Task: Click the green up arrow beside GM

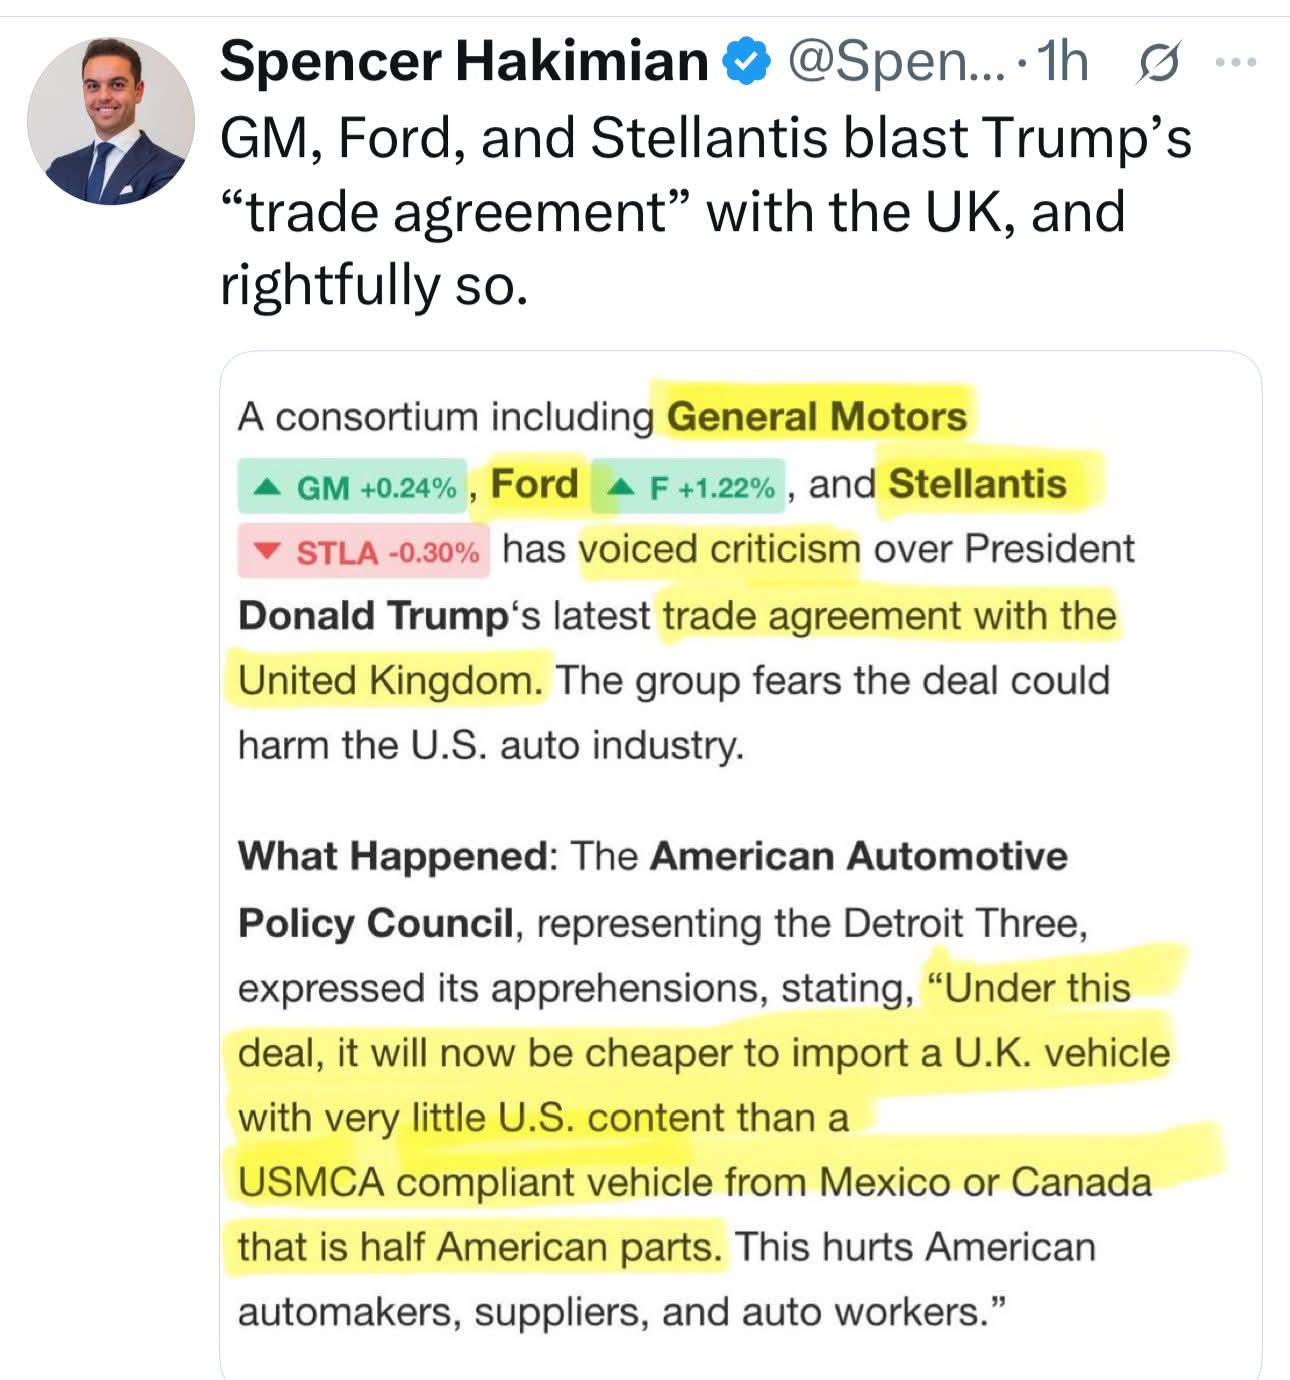Action: pyautogui.click(x=266, y=487)
